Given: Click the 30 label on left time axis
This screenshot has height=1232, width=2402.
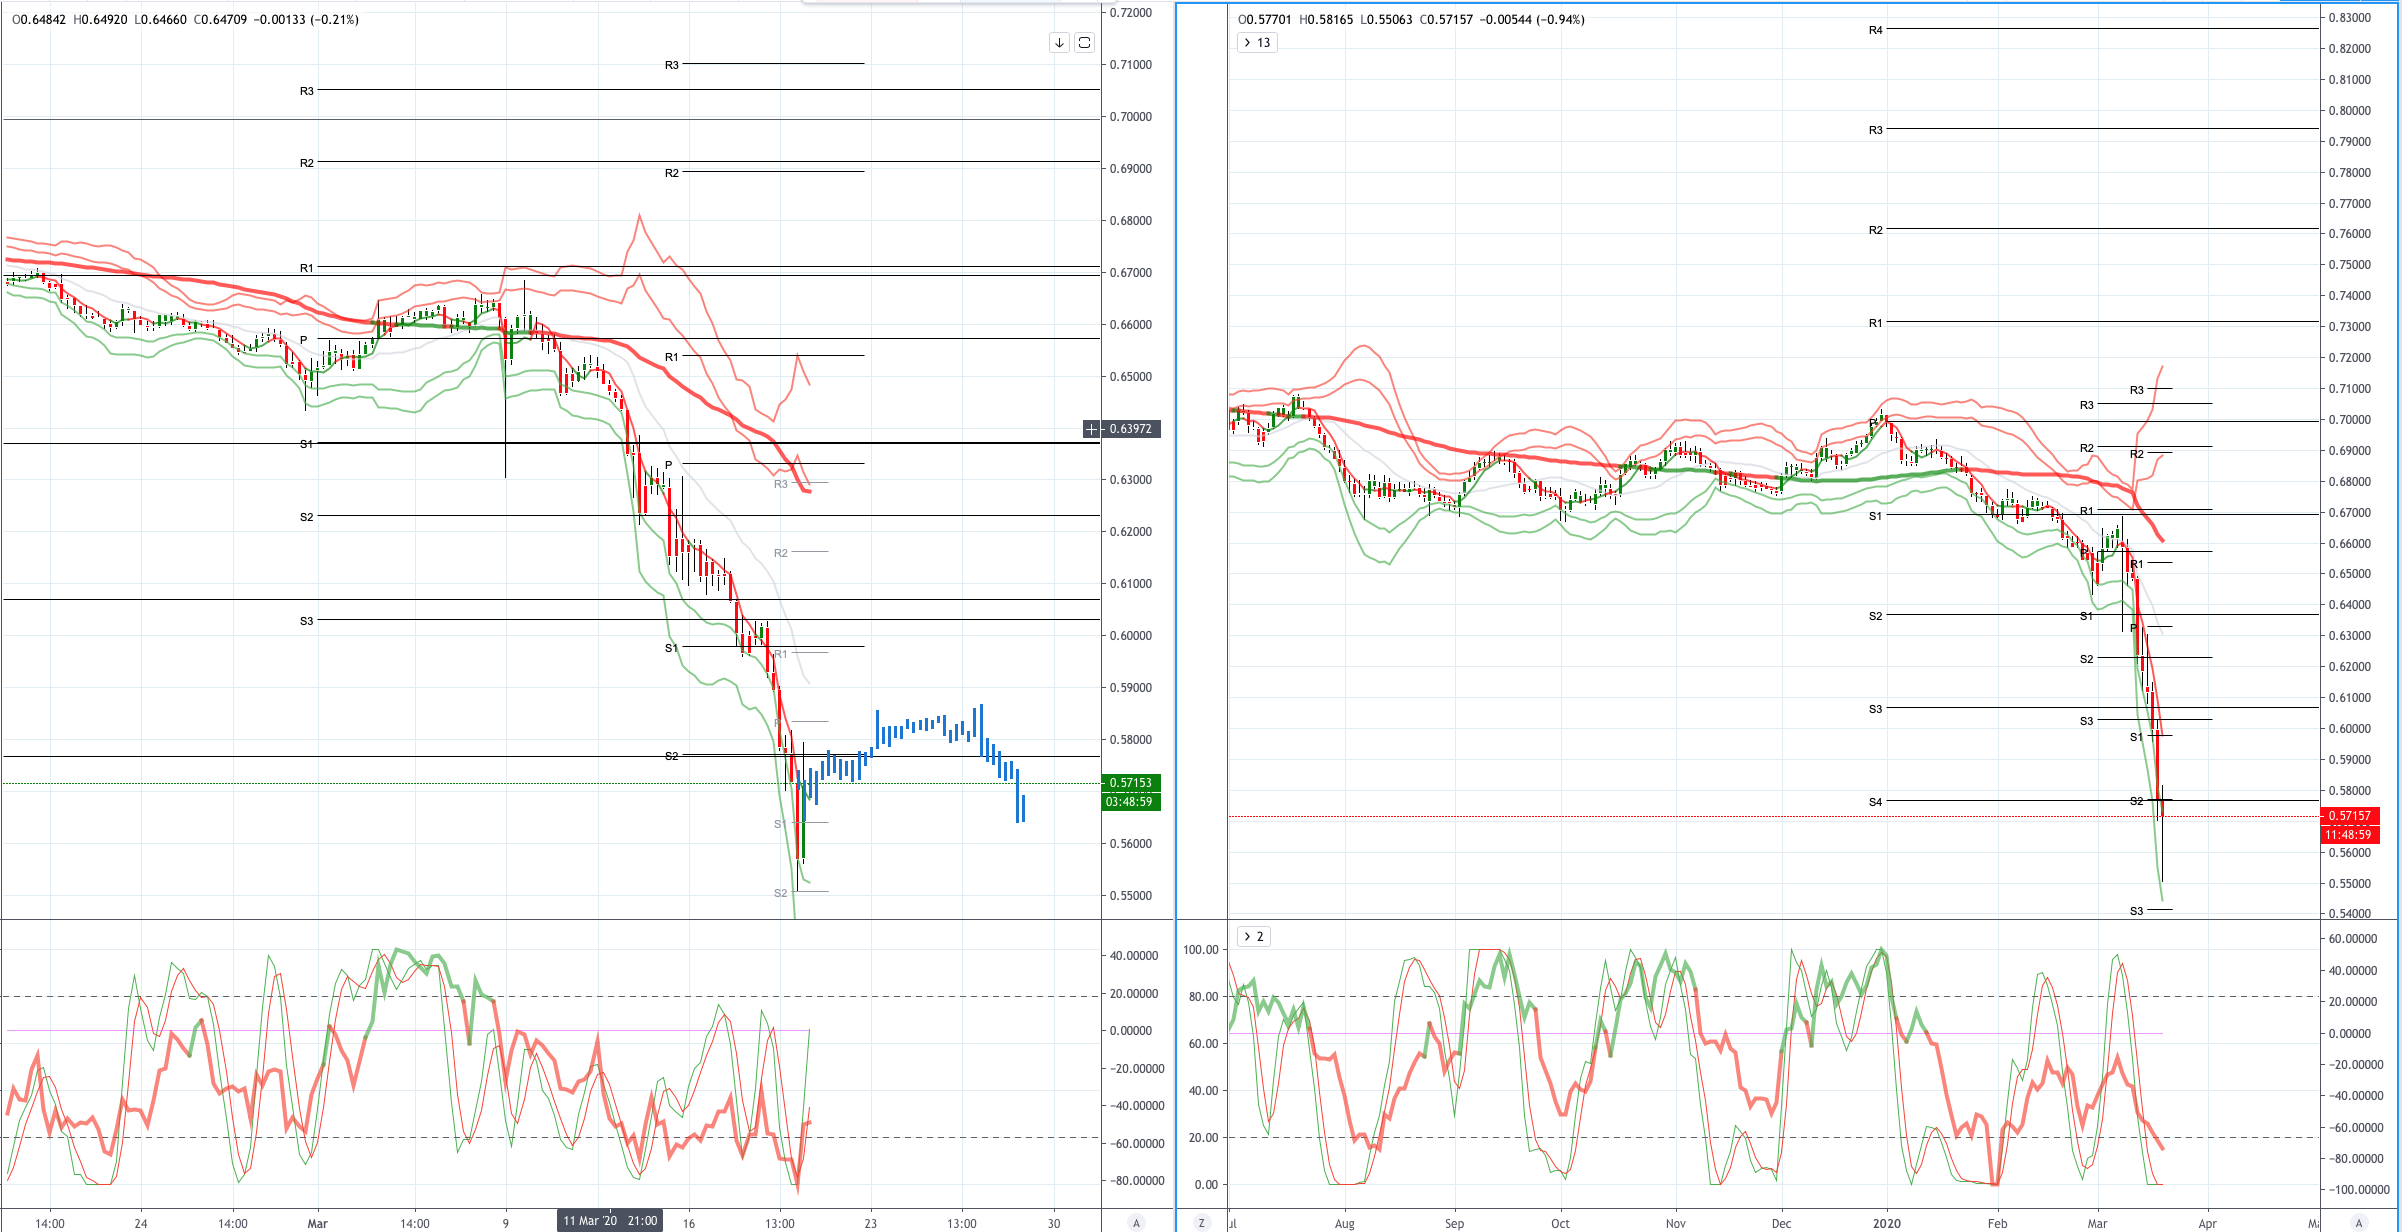Looking at the screenshot, I should click(1054, 1223).
